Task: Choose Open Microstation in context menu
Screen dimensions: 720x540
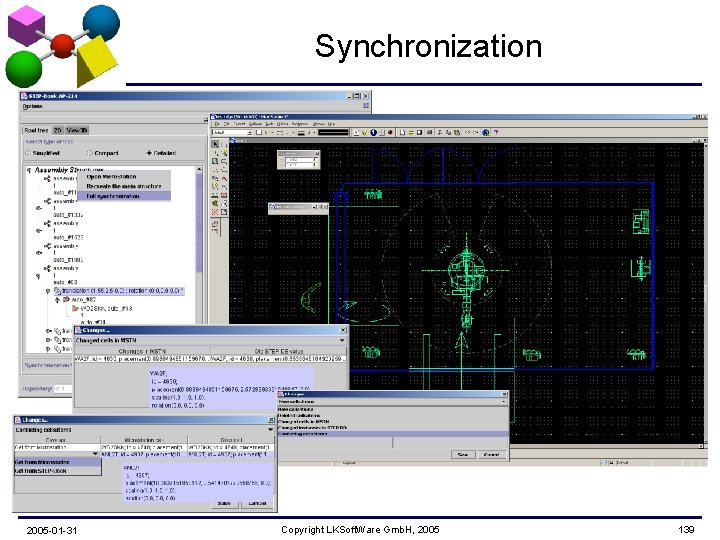Action: click(124, 177)
